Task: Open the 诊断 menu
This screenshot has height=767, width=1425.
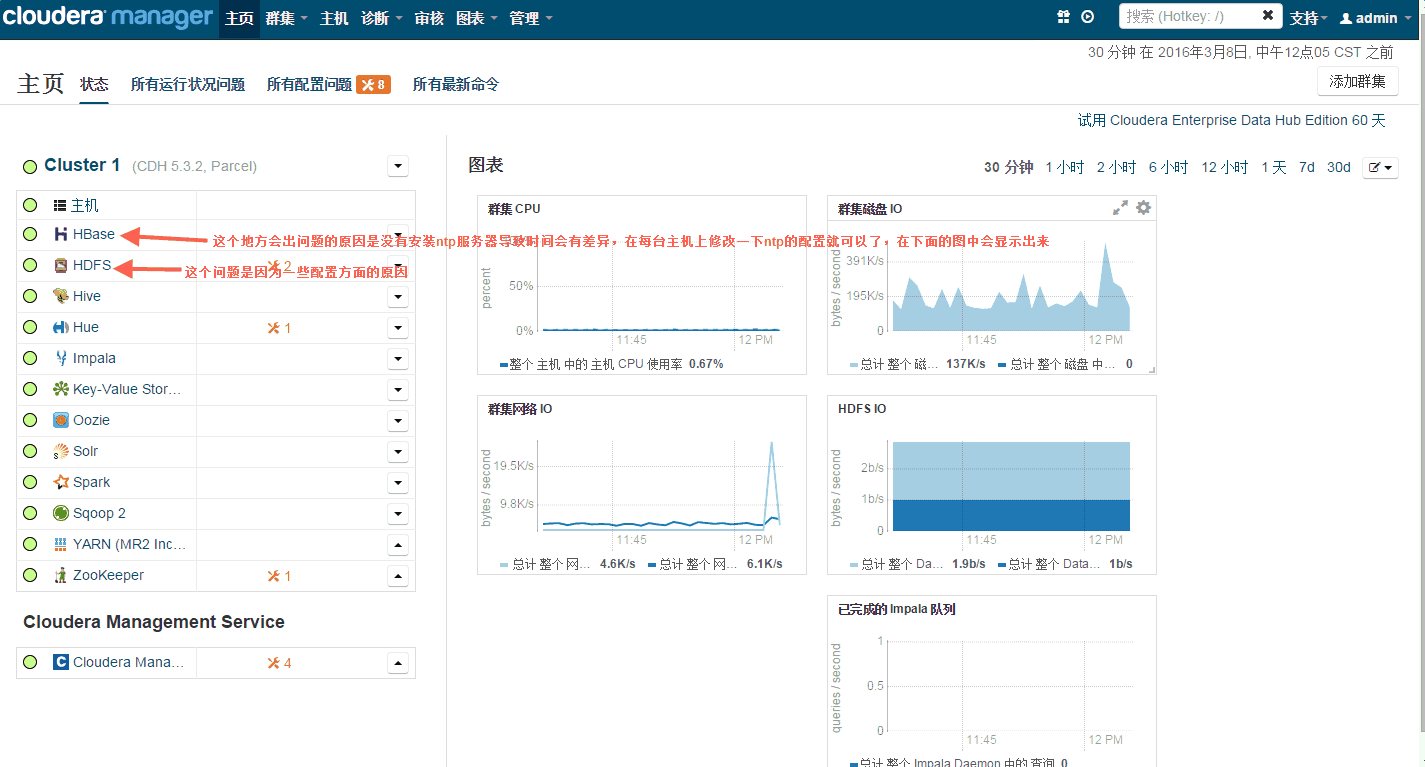Action: click(x=382, y=19)
